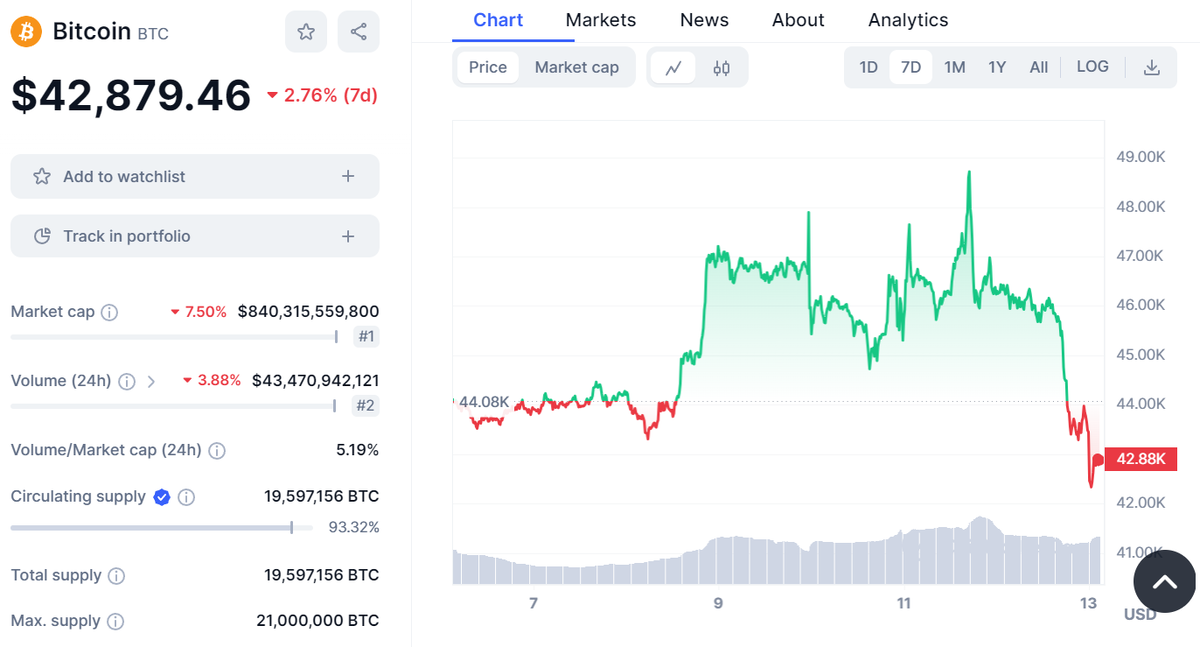This screenshot has height=647, width=1200.
Task: Click the verified badge next to Circulating supply
Action: coord(162,497)
